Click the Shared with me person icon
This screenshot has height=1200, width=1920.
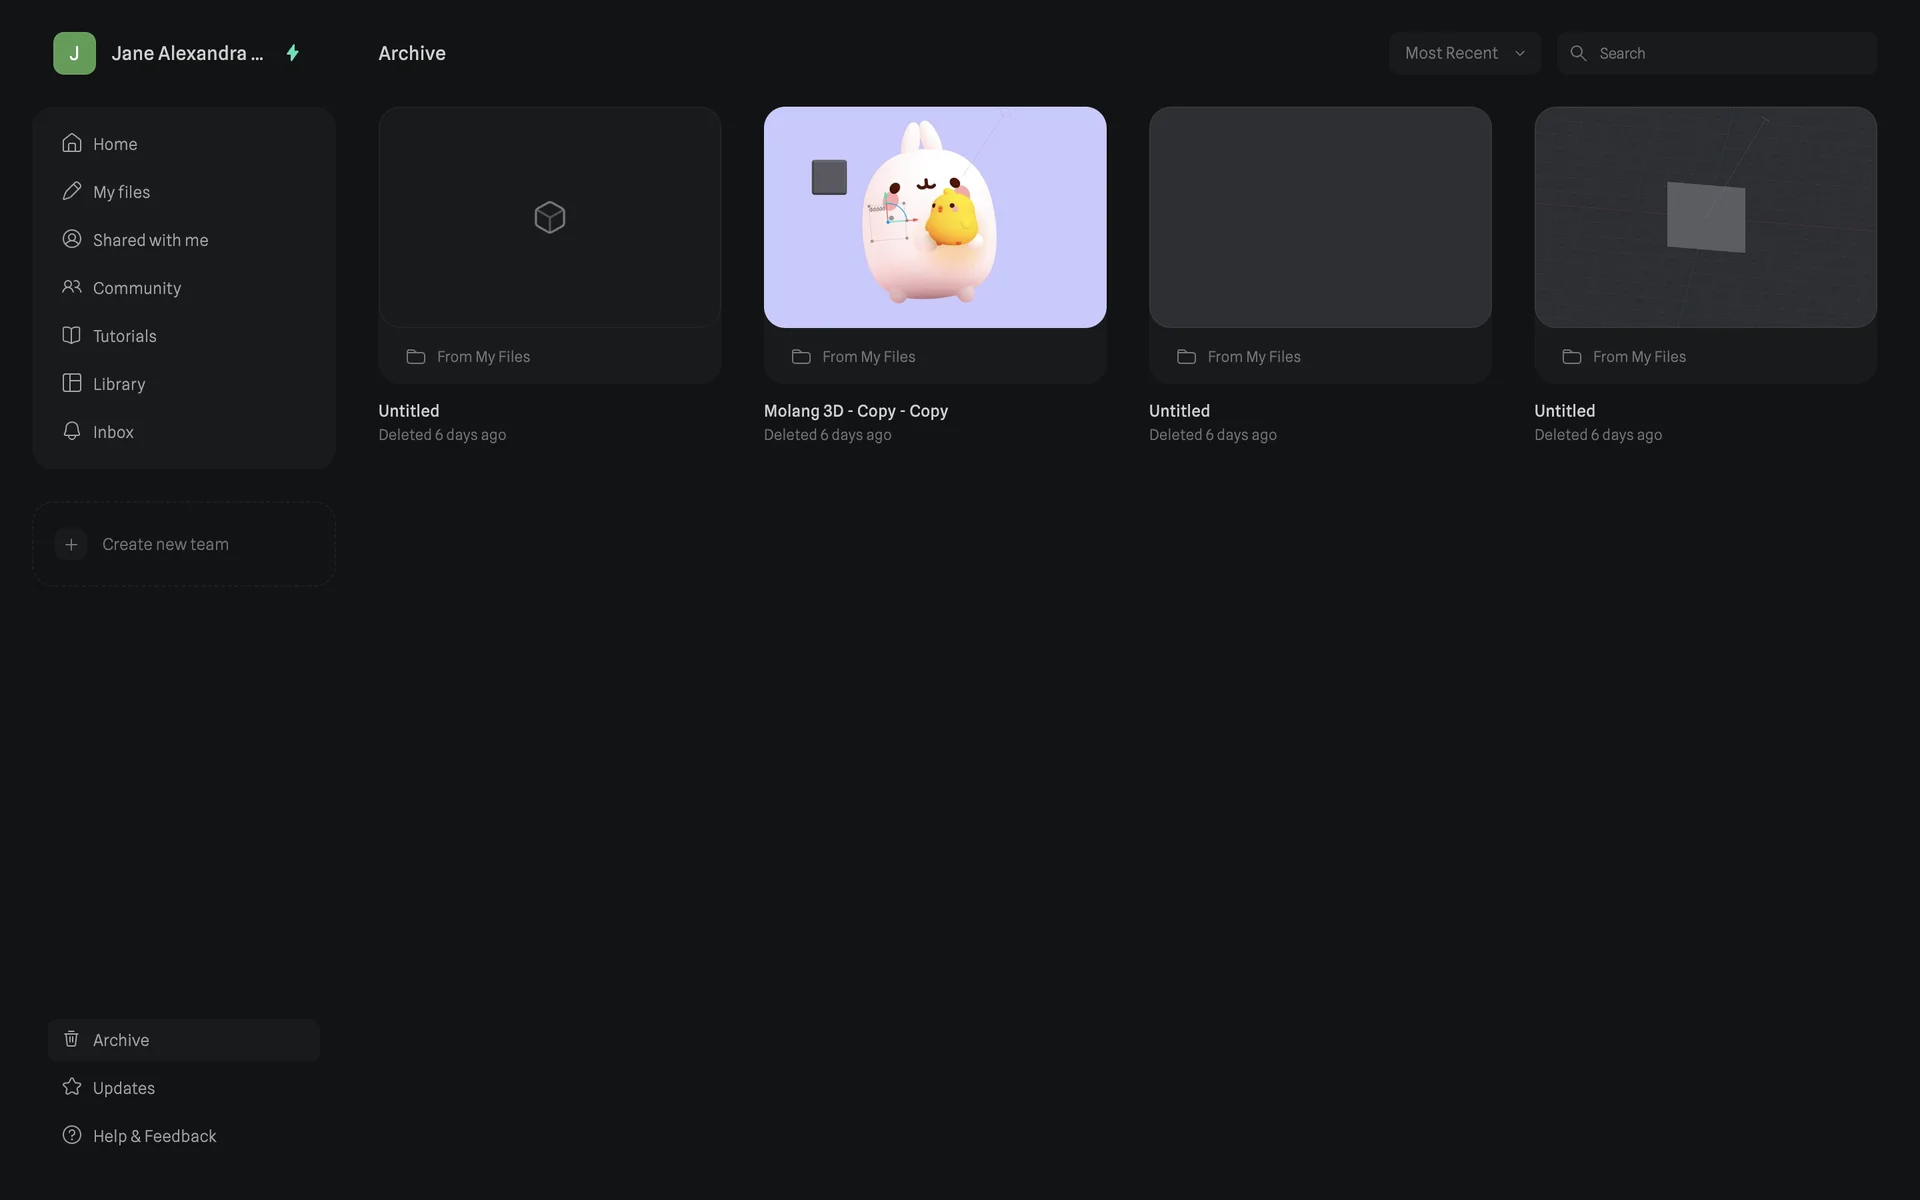point(71,239)
